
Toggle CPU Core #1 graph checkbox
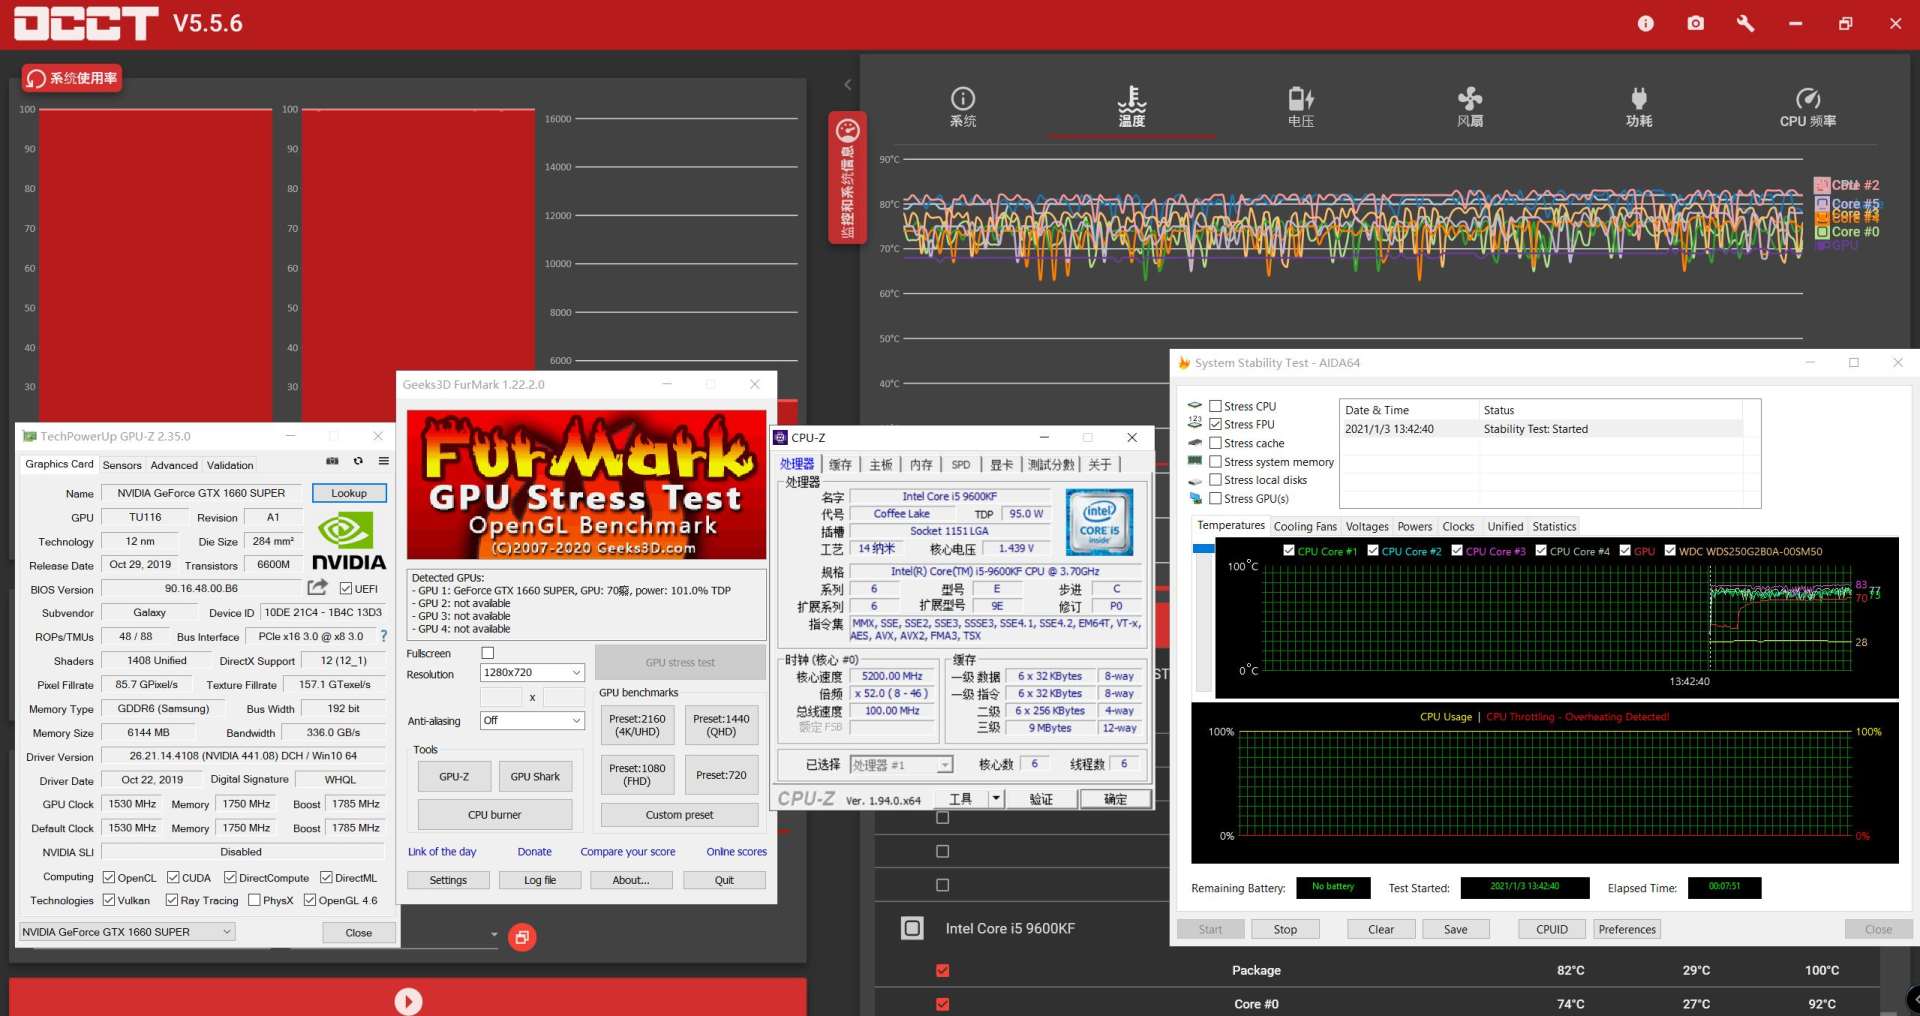point(1289,550)
